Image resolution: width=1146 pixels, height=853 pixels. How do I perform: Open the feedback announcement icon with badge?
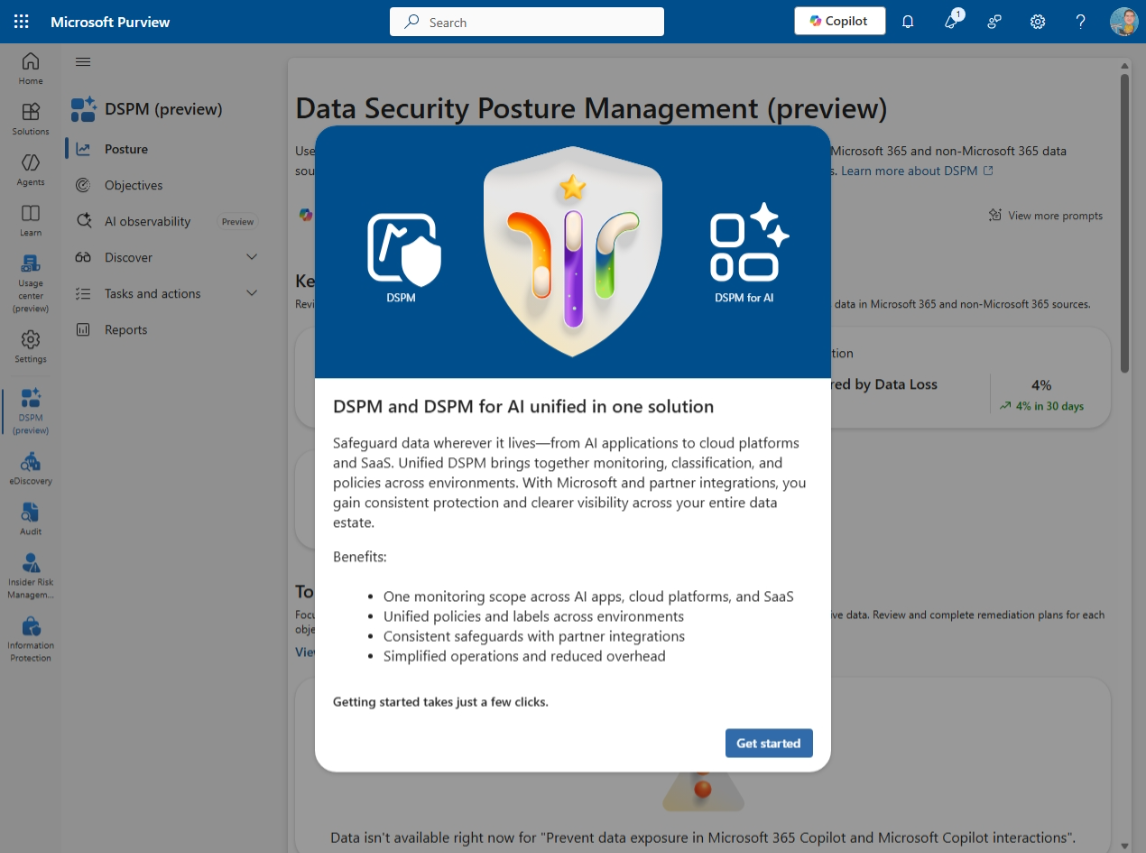(951, 21)
